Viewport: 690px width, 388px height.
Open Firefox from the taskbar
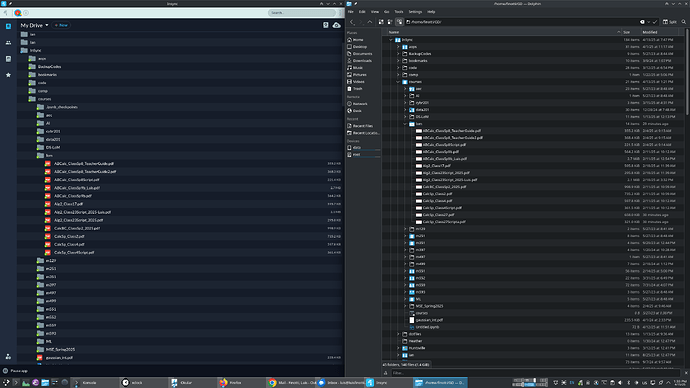[x=231, y=383]
